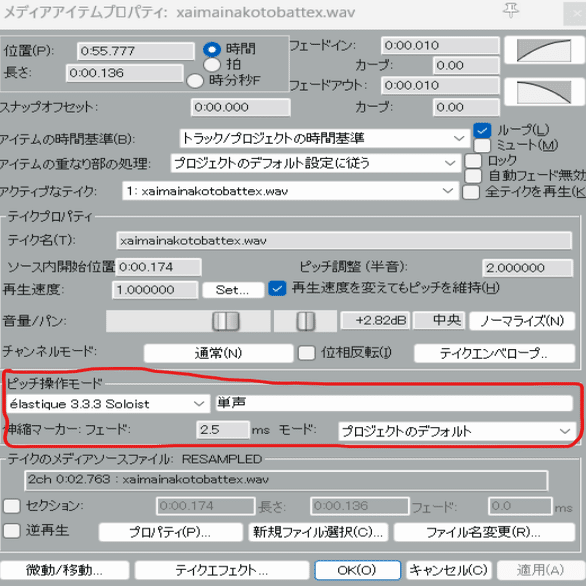The image size is (586, 586).
Task: Enable the 位相反転 checkbox
Action: pos(306,353)
